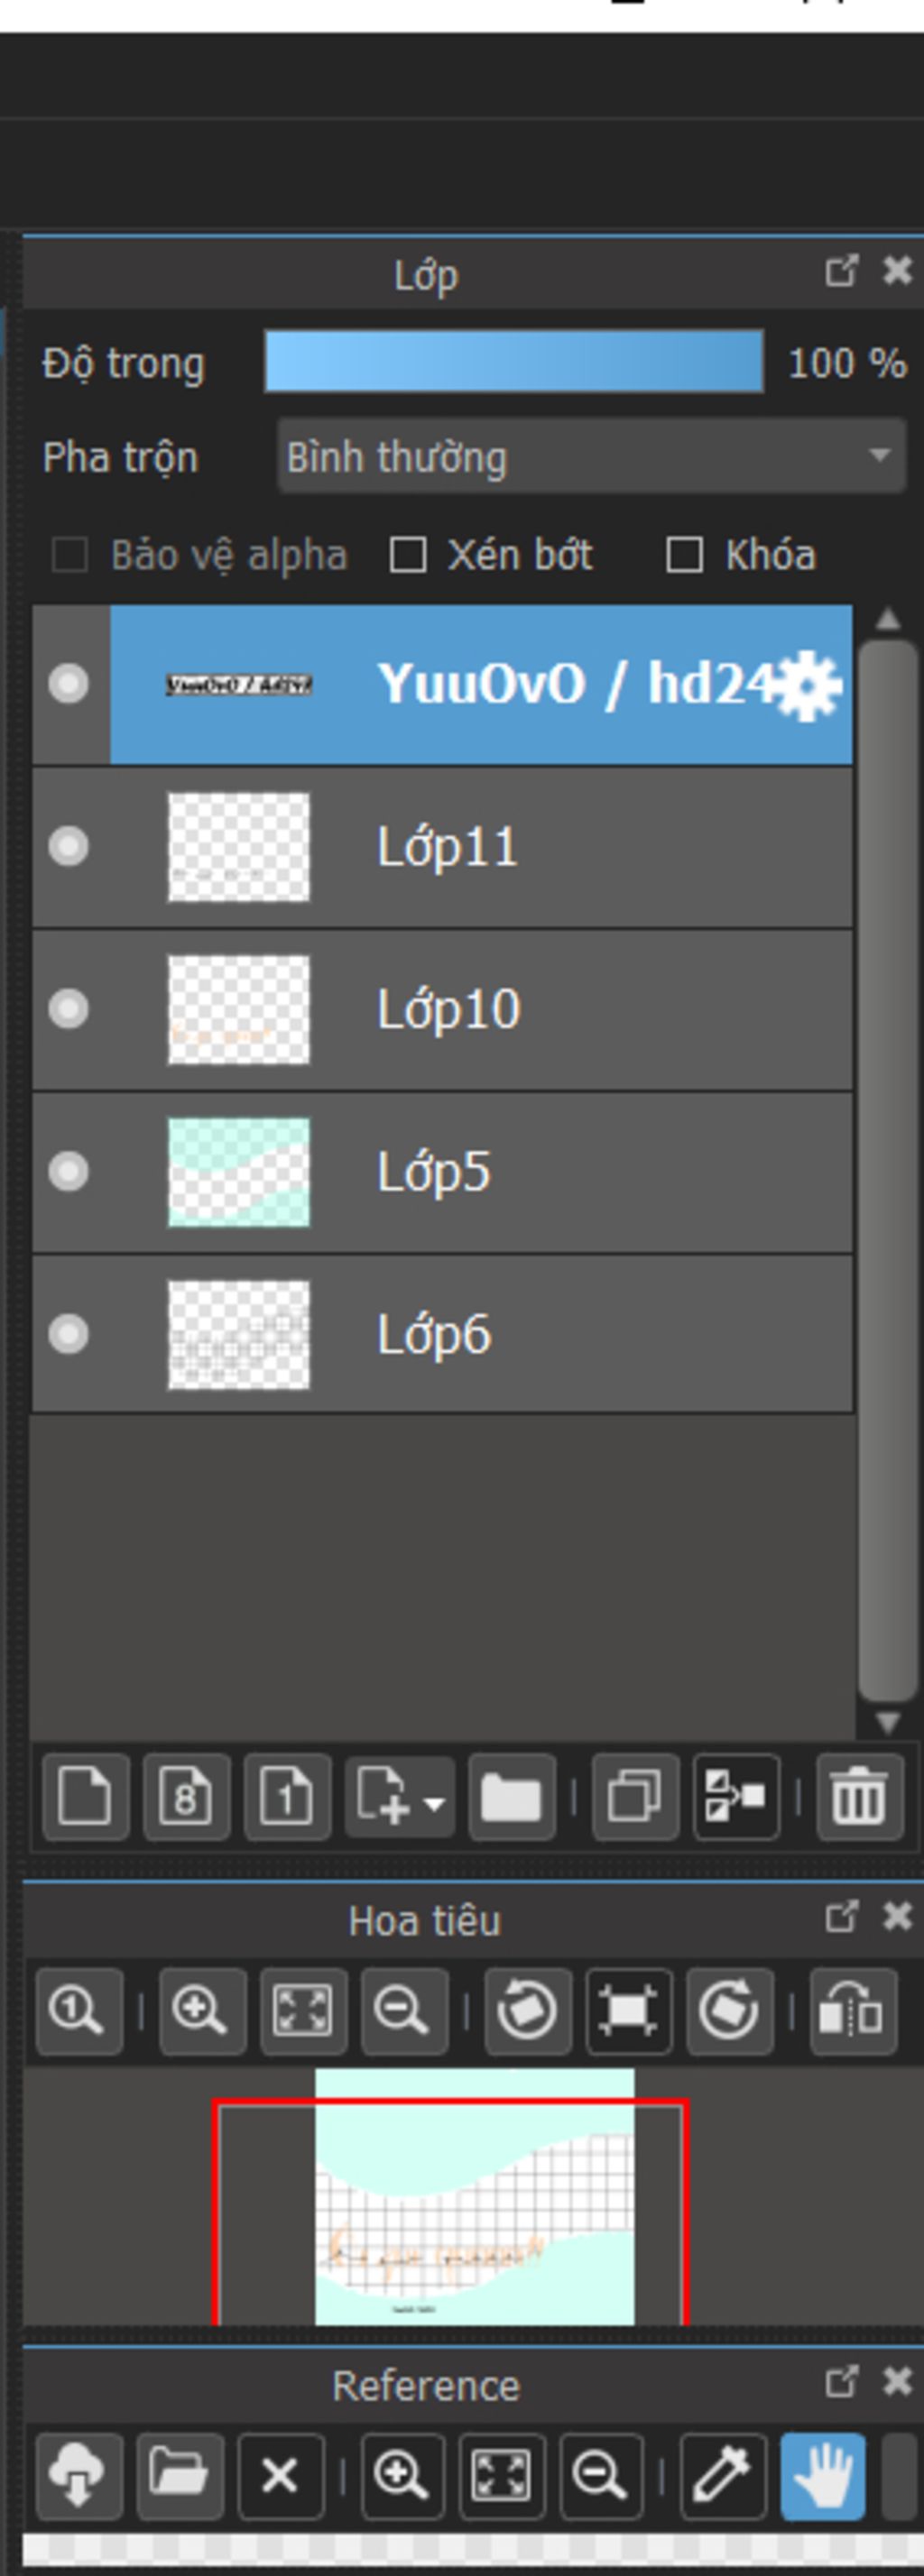Enable the Xén bớt clipping checkbox
The image size is (924, 2576).
[407, 555]
